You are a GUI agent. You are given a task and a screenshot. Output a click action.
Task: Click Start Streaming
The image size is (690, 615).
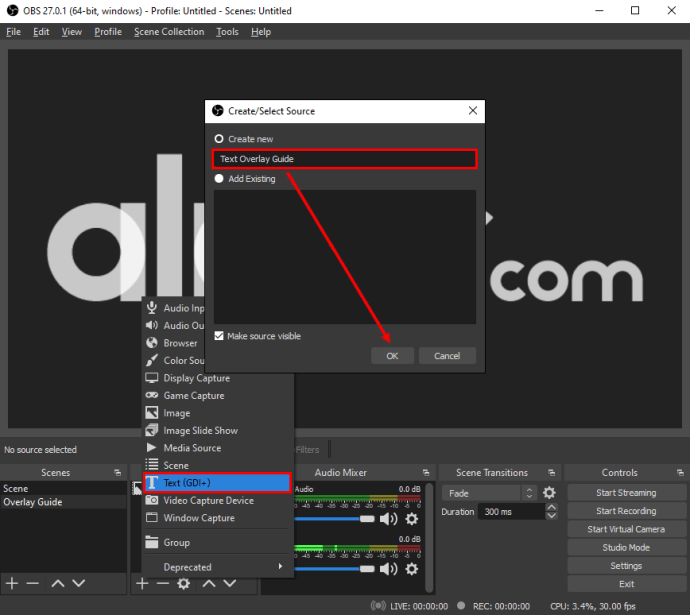626,493
